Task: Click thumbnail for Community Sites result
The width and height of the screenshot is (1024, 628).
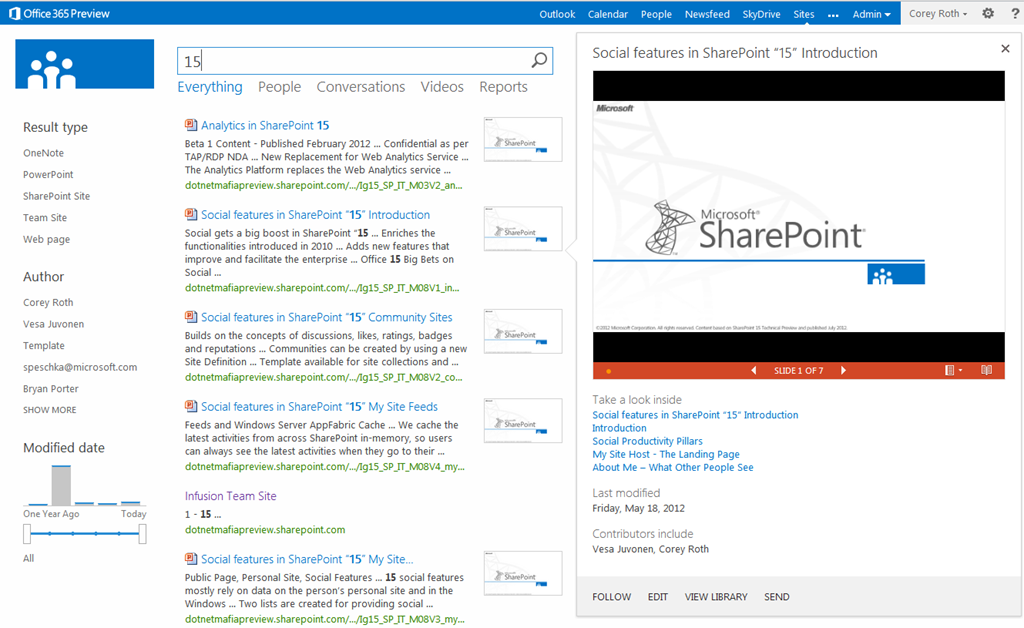Action: point(523,331)
